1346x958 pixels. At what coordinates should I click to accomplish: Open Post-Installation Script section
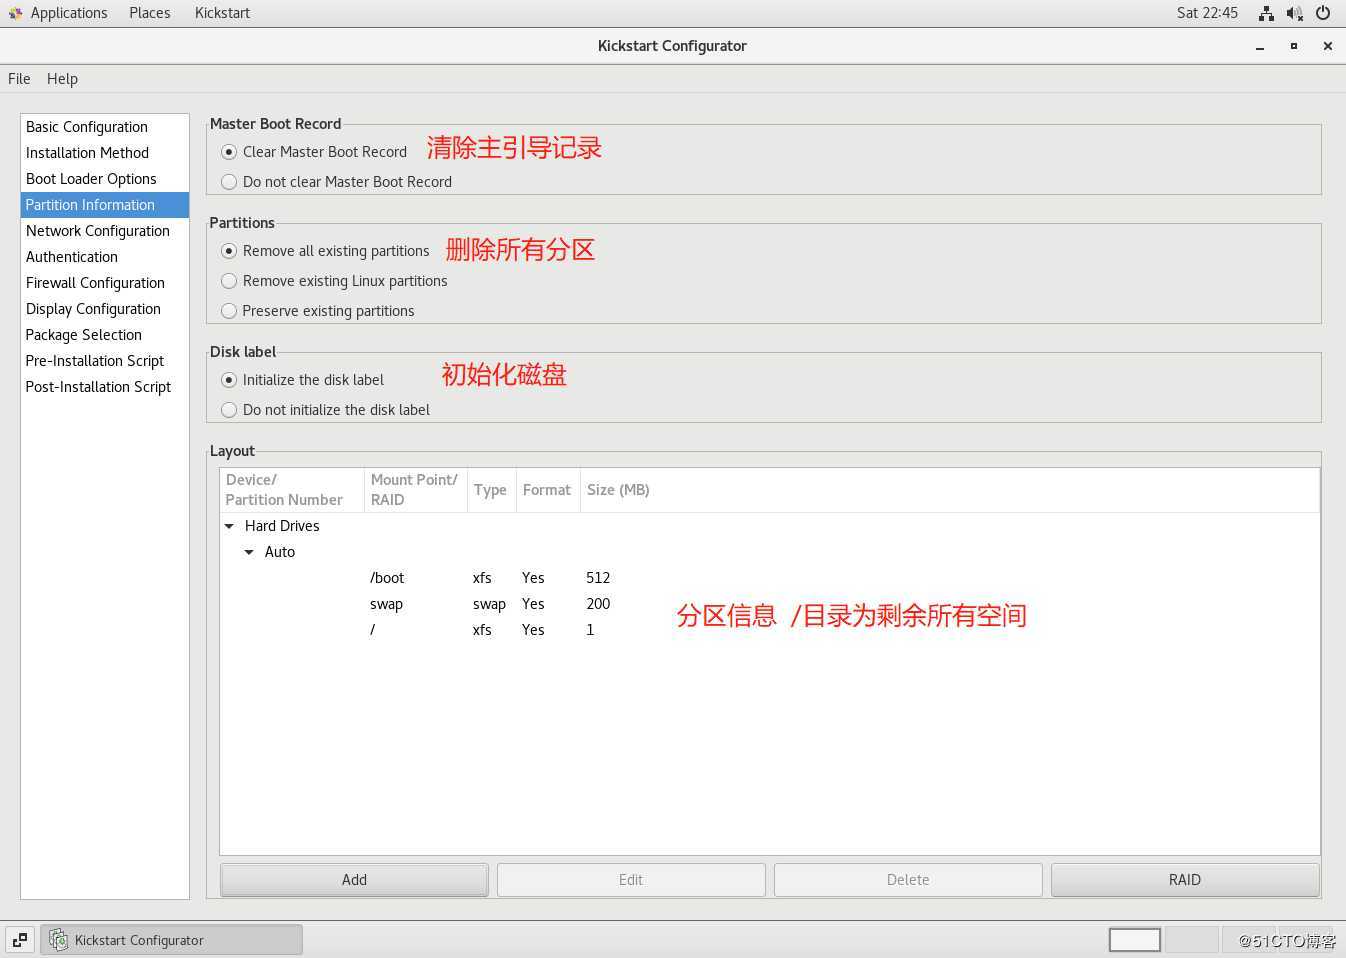(105, 387)
